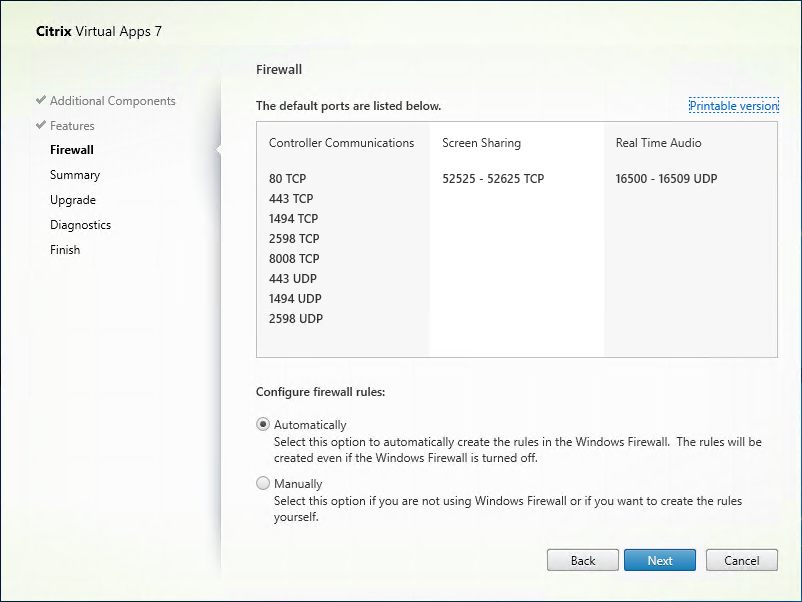
Task: Go back using the Back button
Action: click(583, 560)
